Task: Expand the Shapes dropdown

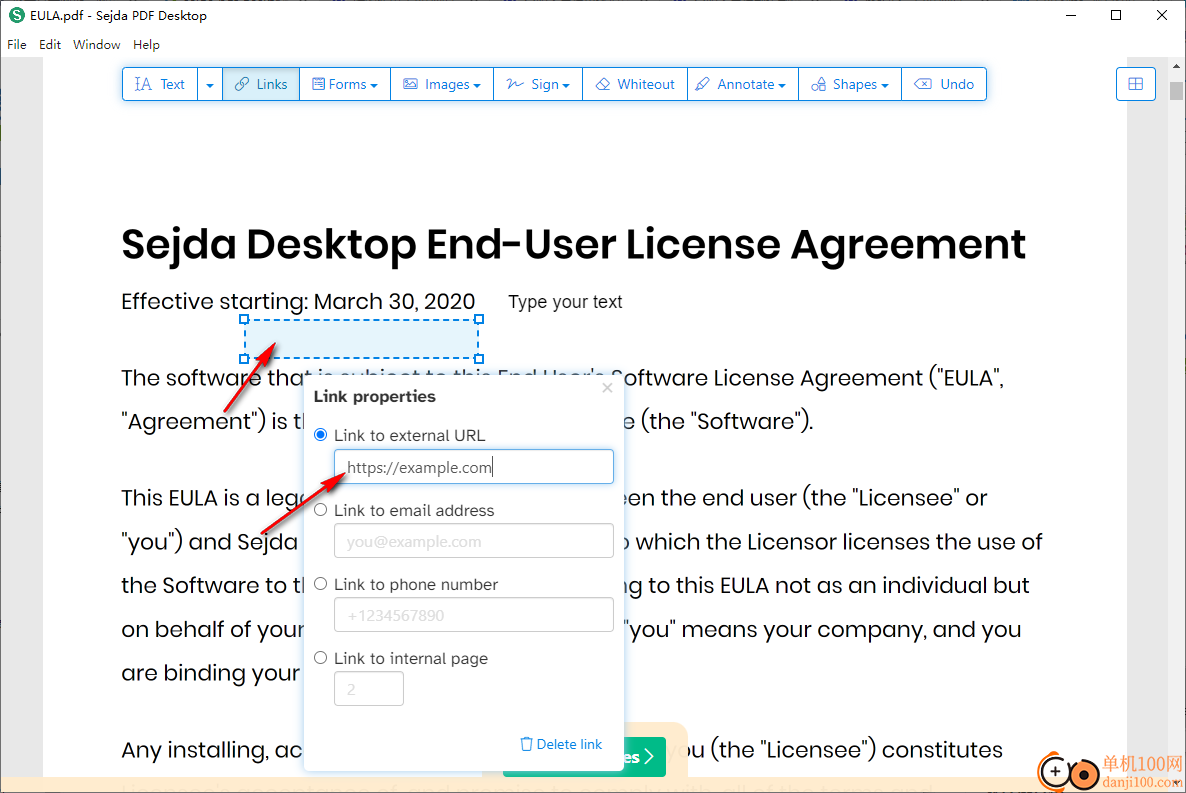Action: (x=849, y=84)
